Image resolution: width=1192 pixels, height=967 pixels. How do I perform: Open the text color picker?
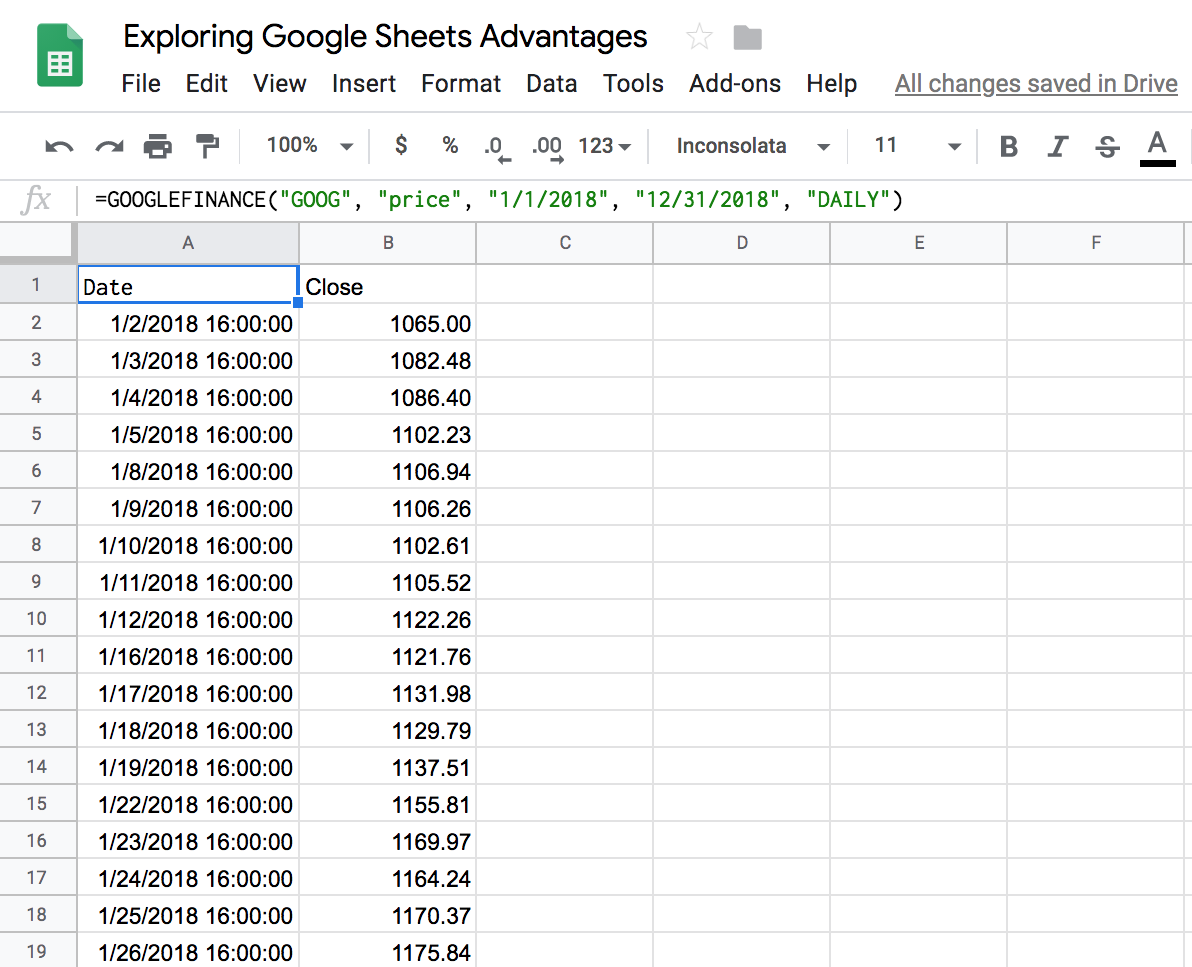[x=1157, y=145]
